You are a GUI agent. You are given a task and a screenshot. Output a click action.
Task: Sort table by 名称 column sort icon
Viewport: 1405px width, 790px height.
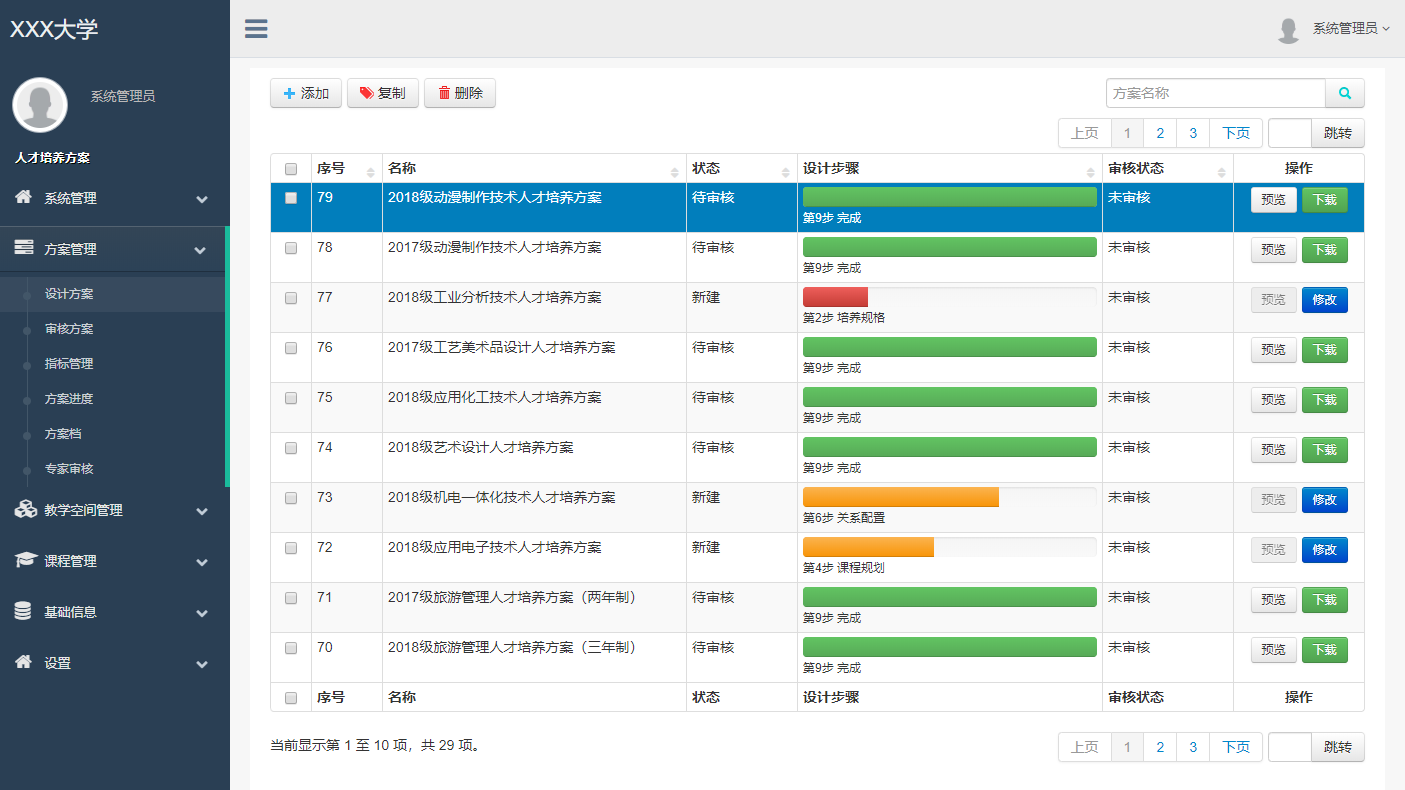point(675,172)
